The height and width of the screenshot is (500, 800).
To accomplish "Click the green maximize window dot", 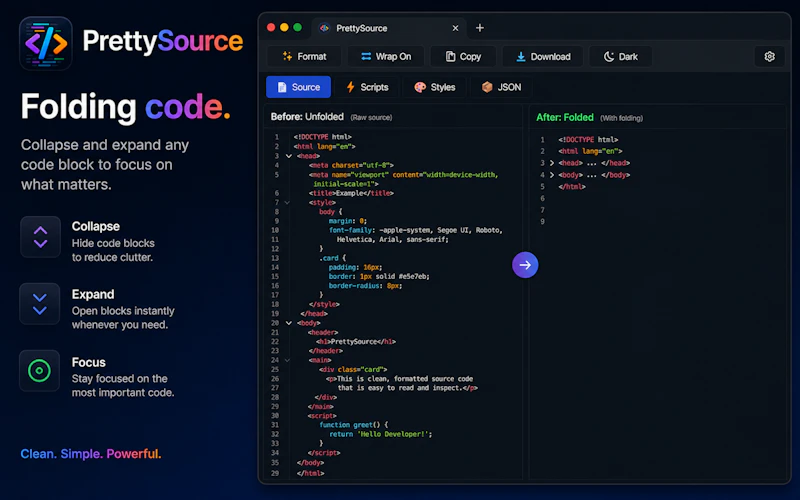I will [297, 28].
